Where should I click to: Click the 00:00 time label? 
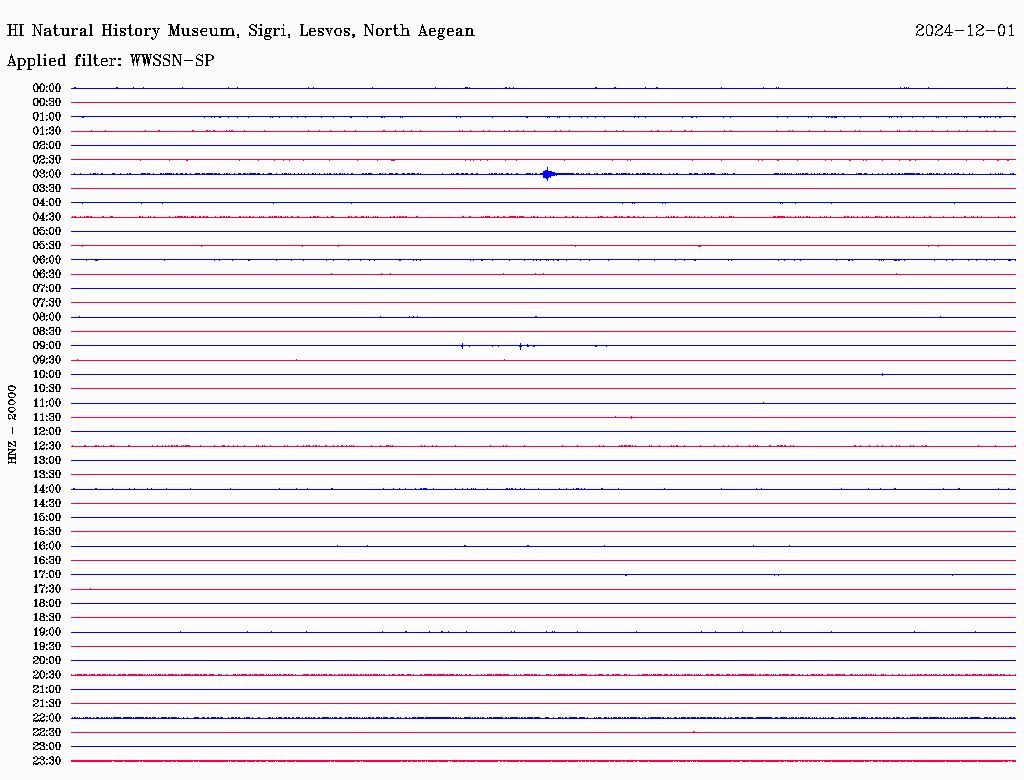point(47,88)
